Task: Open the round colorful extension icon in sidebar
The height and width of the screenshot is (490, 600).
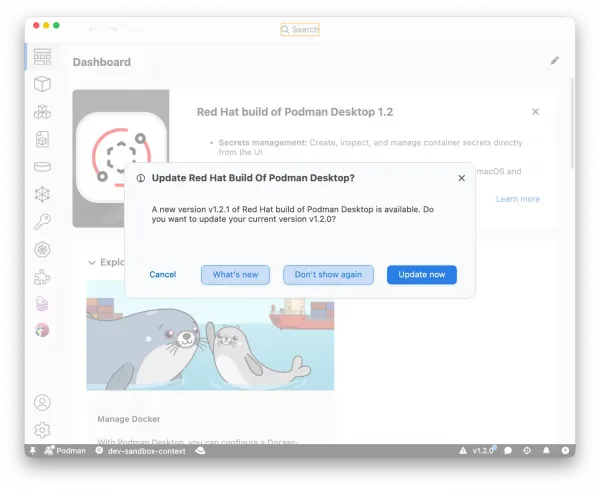Action: [42, 330]
